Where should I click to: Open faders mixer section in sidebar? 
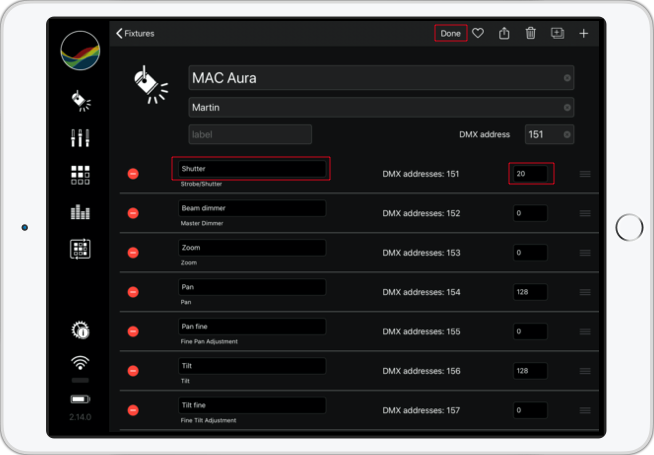click(x=80, y=138)
